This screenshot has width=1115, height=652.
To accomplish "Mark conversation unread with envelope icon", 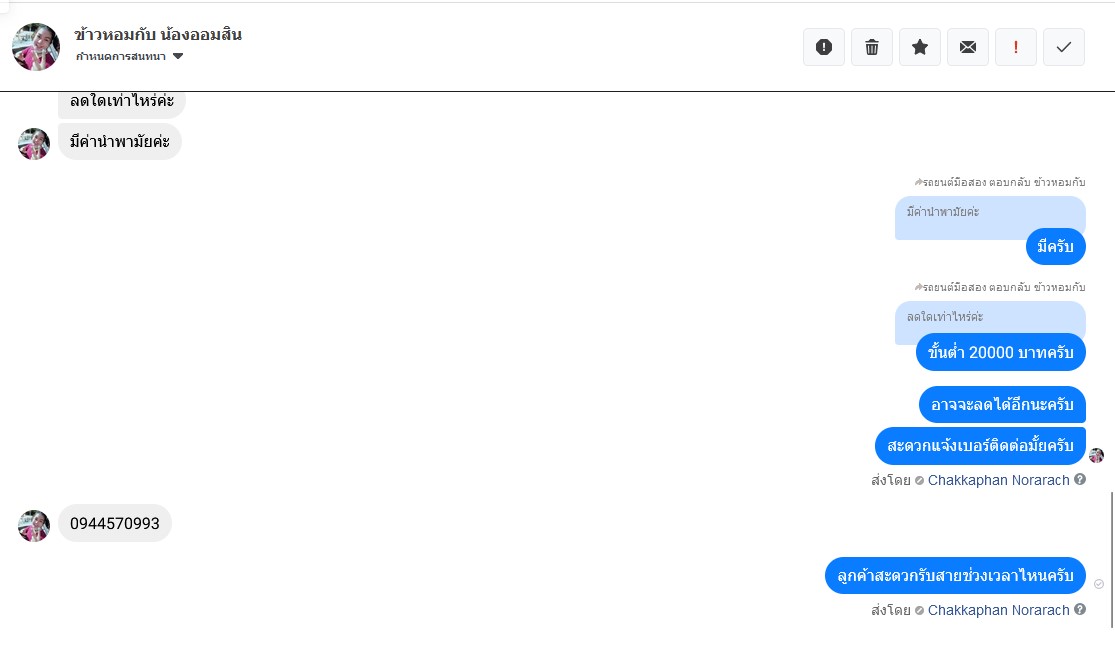I will pos(968,47).
